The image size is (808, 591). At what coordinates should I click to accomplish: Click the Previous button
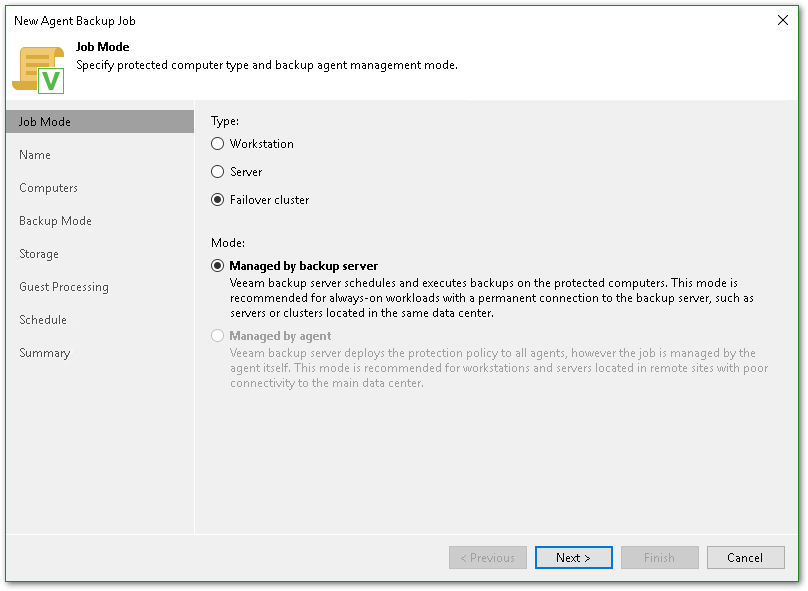(x=488, y=558)
